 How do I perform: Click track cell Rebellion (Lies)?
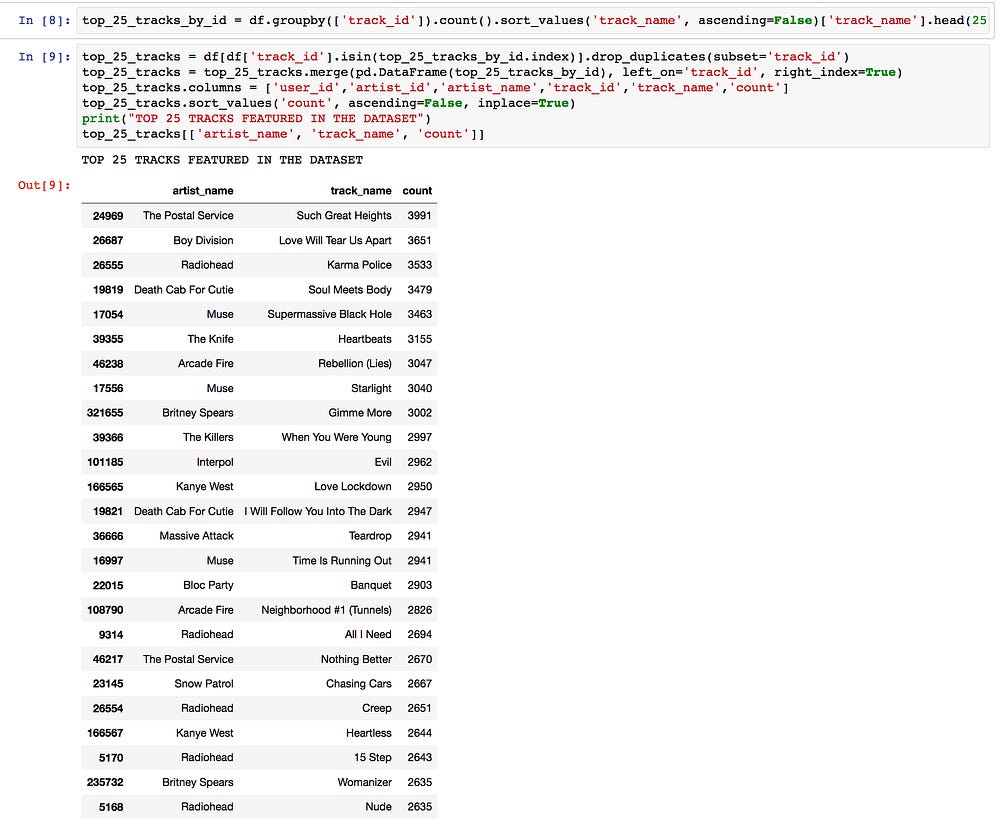[x=355, y=364]
